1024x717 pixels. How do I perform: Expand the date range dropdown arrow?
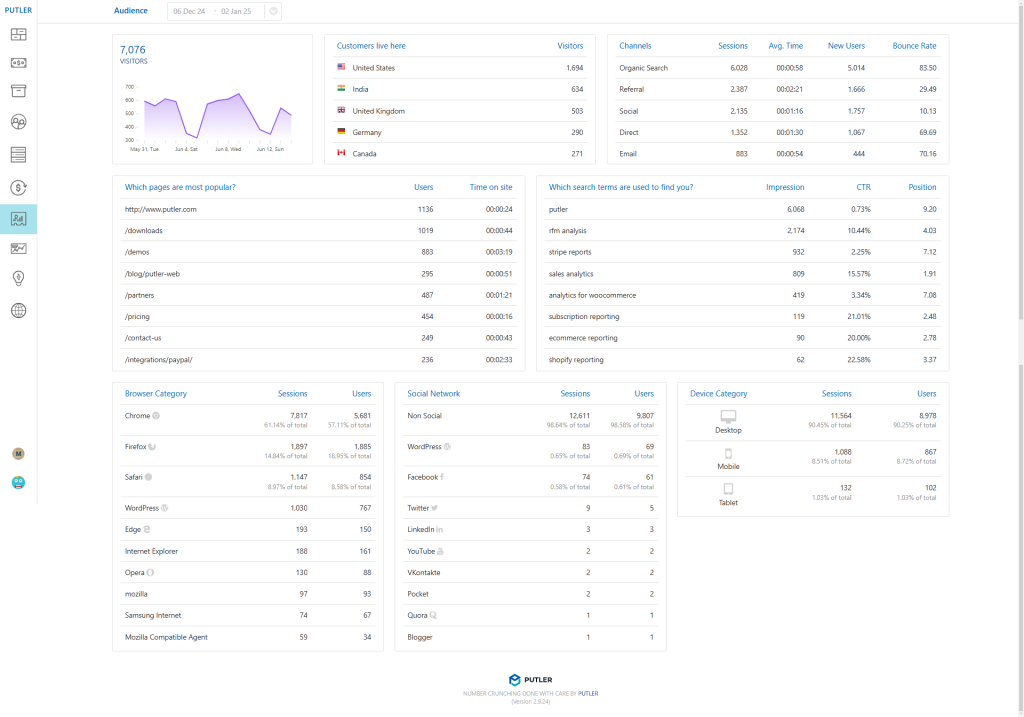[x=274, y=11]
